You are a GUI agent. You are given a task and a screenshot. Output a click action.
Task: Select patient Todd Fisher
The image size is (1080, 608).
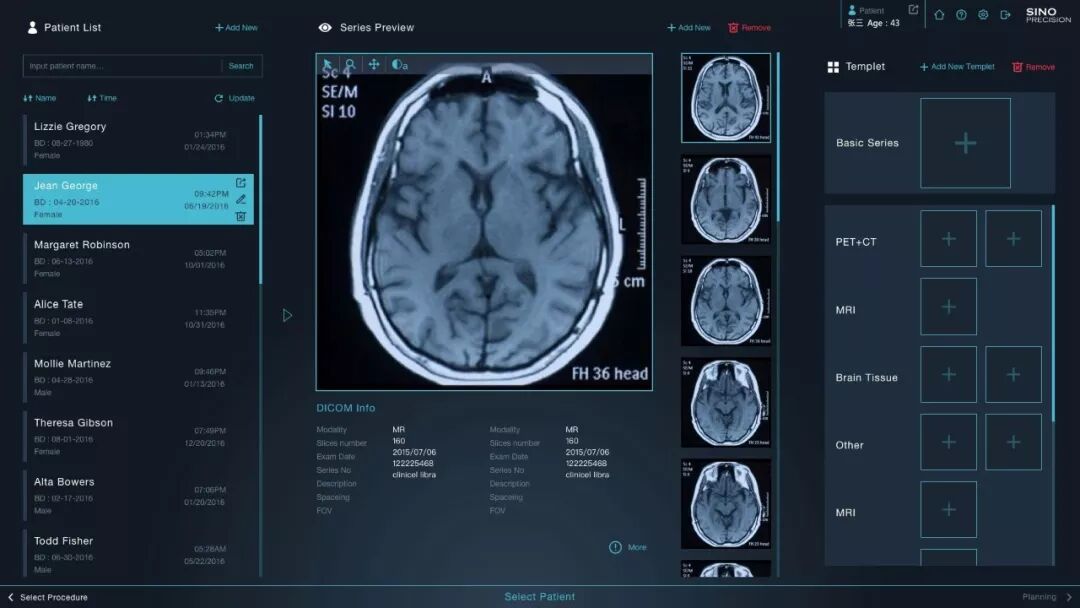[138, 555]
